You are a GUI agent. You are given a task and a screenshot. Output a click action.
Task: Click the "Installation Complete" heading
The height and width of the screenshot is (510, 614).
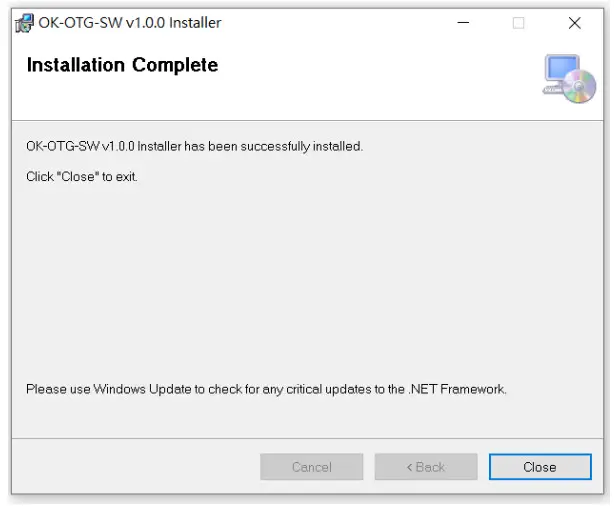(122, 66)
